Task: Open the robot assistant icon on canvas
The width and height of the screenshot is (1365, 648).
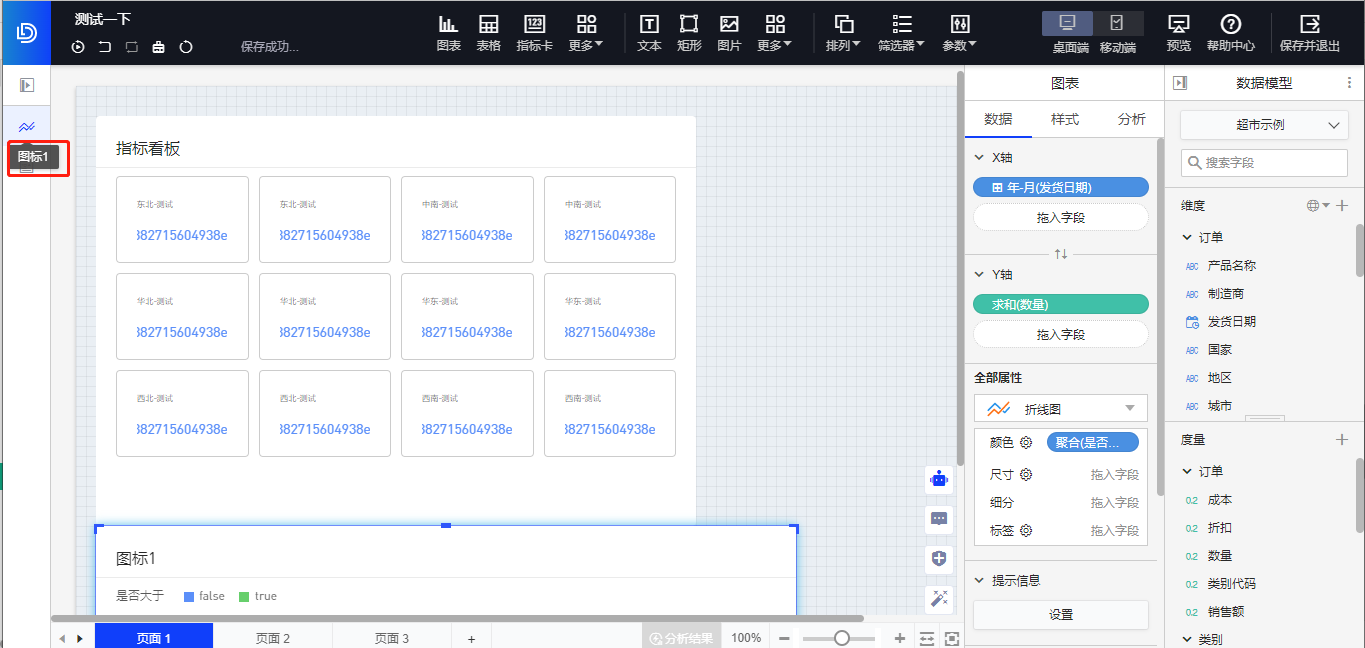Action: pos(938,479)
